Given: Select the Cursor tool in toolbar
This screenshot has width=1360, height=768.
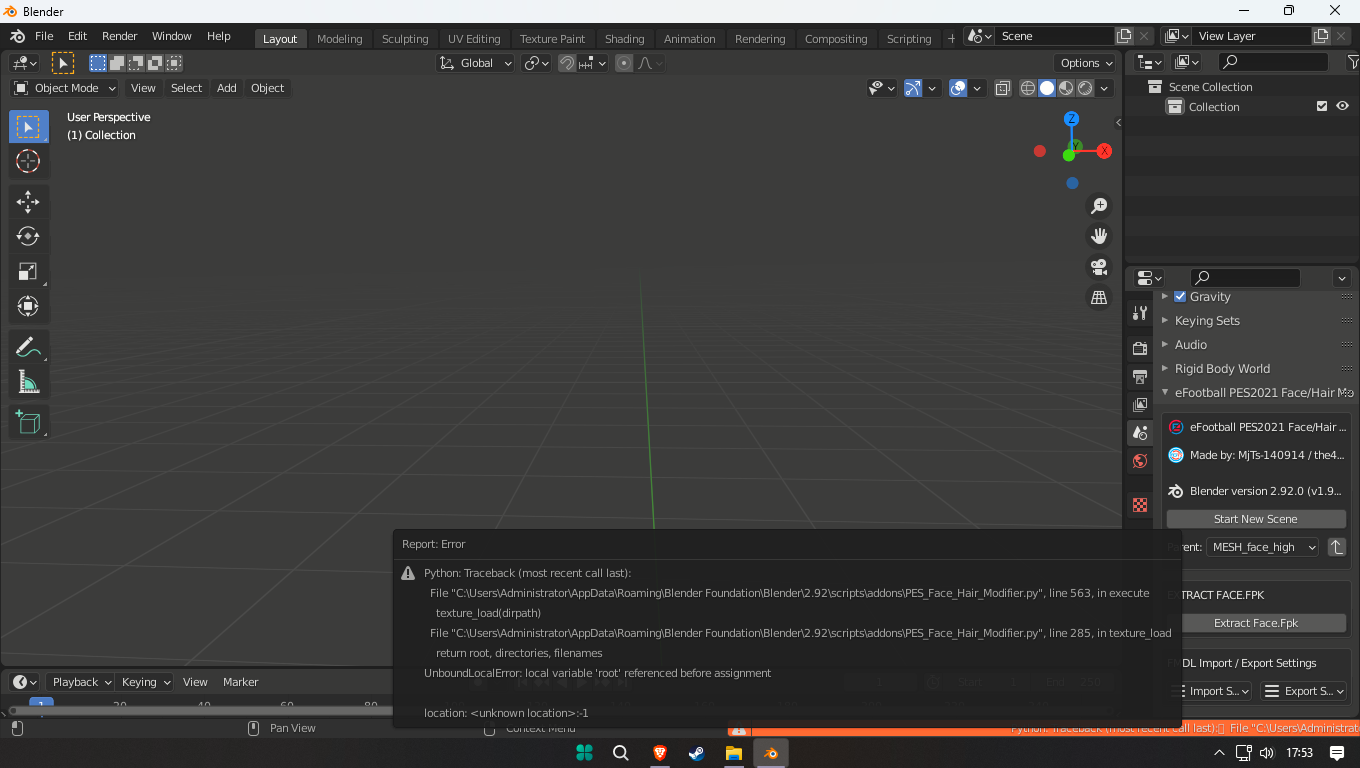Looking at the screenshot, I should point(28,161).
